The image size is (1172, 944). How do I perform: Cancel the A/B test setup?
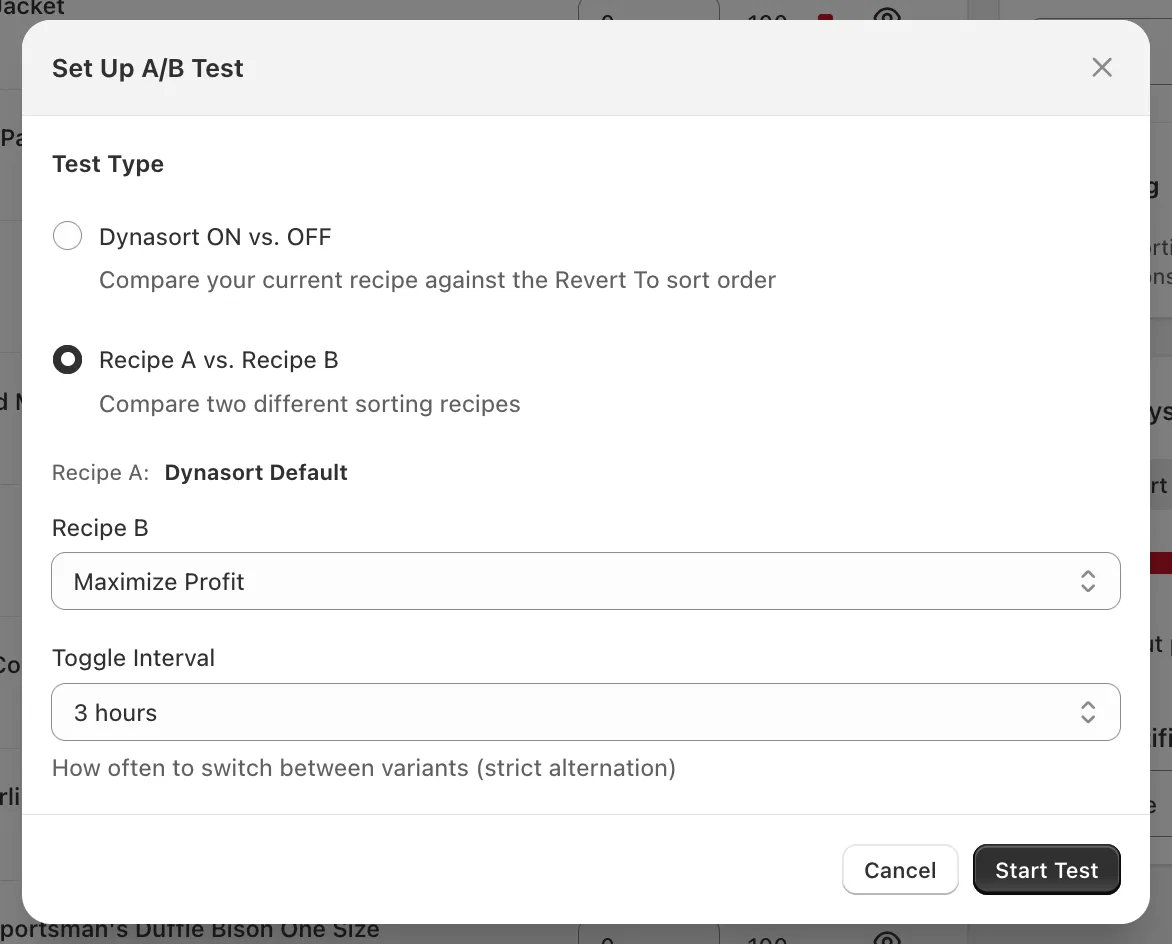pyautogui.click(x=899, y=869)
